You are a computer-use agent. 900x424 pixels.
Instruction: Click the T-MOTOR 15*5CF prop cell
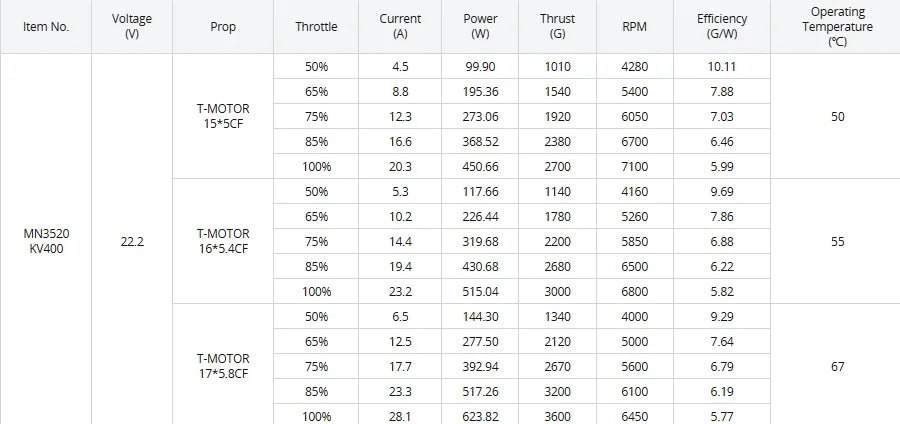click(223, 116)
